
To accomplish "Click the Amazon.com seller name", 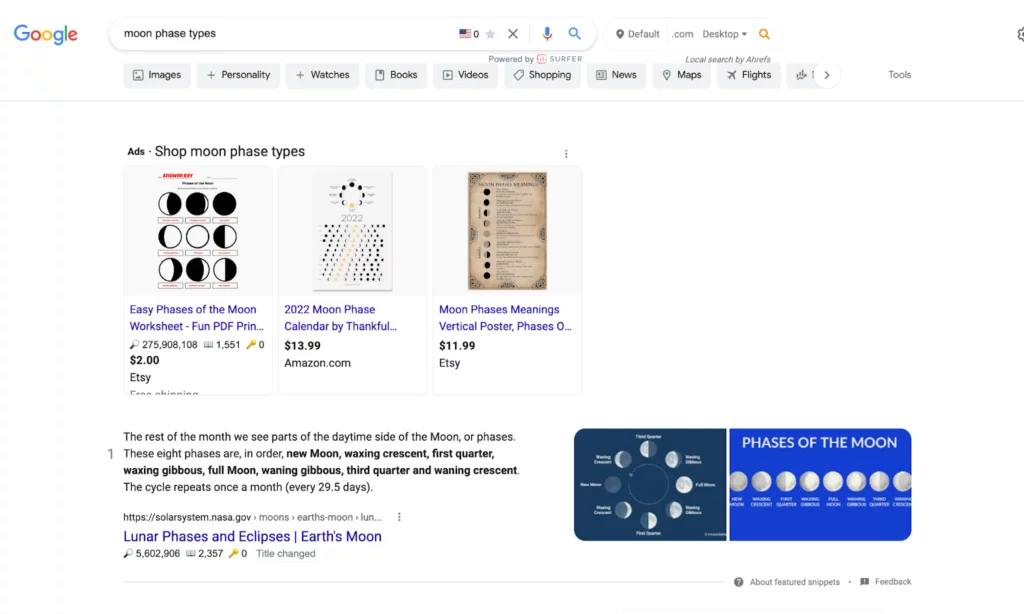I will (x=317, y=363).
